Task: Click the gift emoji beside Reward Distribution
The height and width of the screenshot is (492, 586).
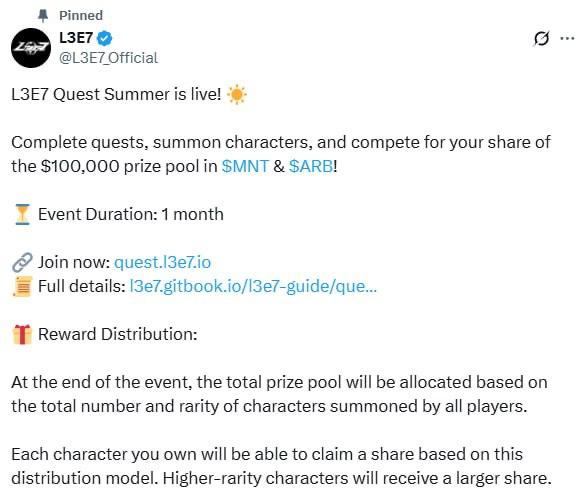Action: 22,334
